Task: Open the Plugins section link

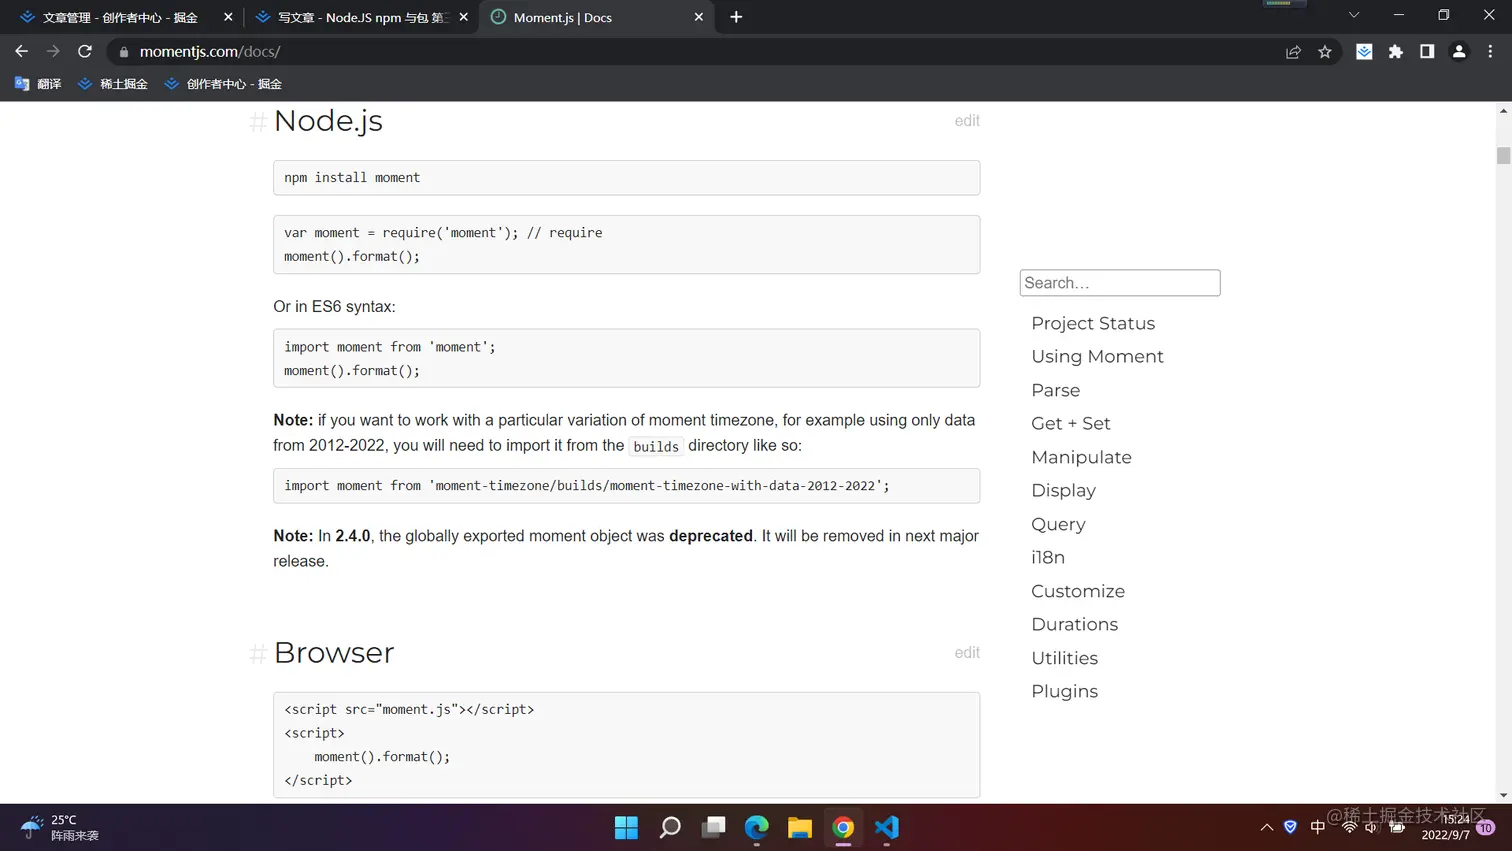Action: coord(1064,692)
